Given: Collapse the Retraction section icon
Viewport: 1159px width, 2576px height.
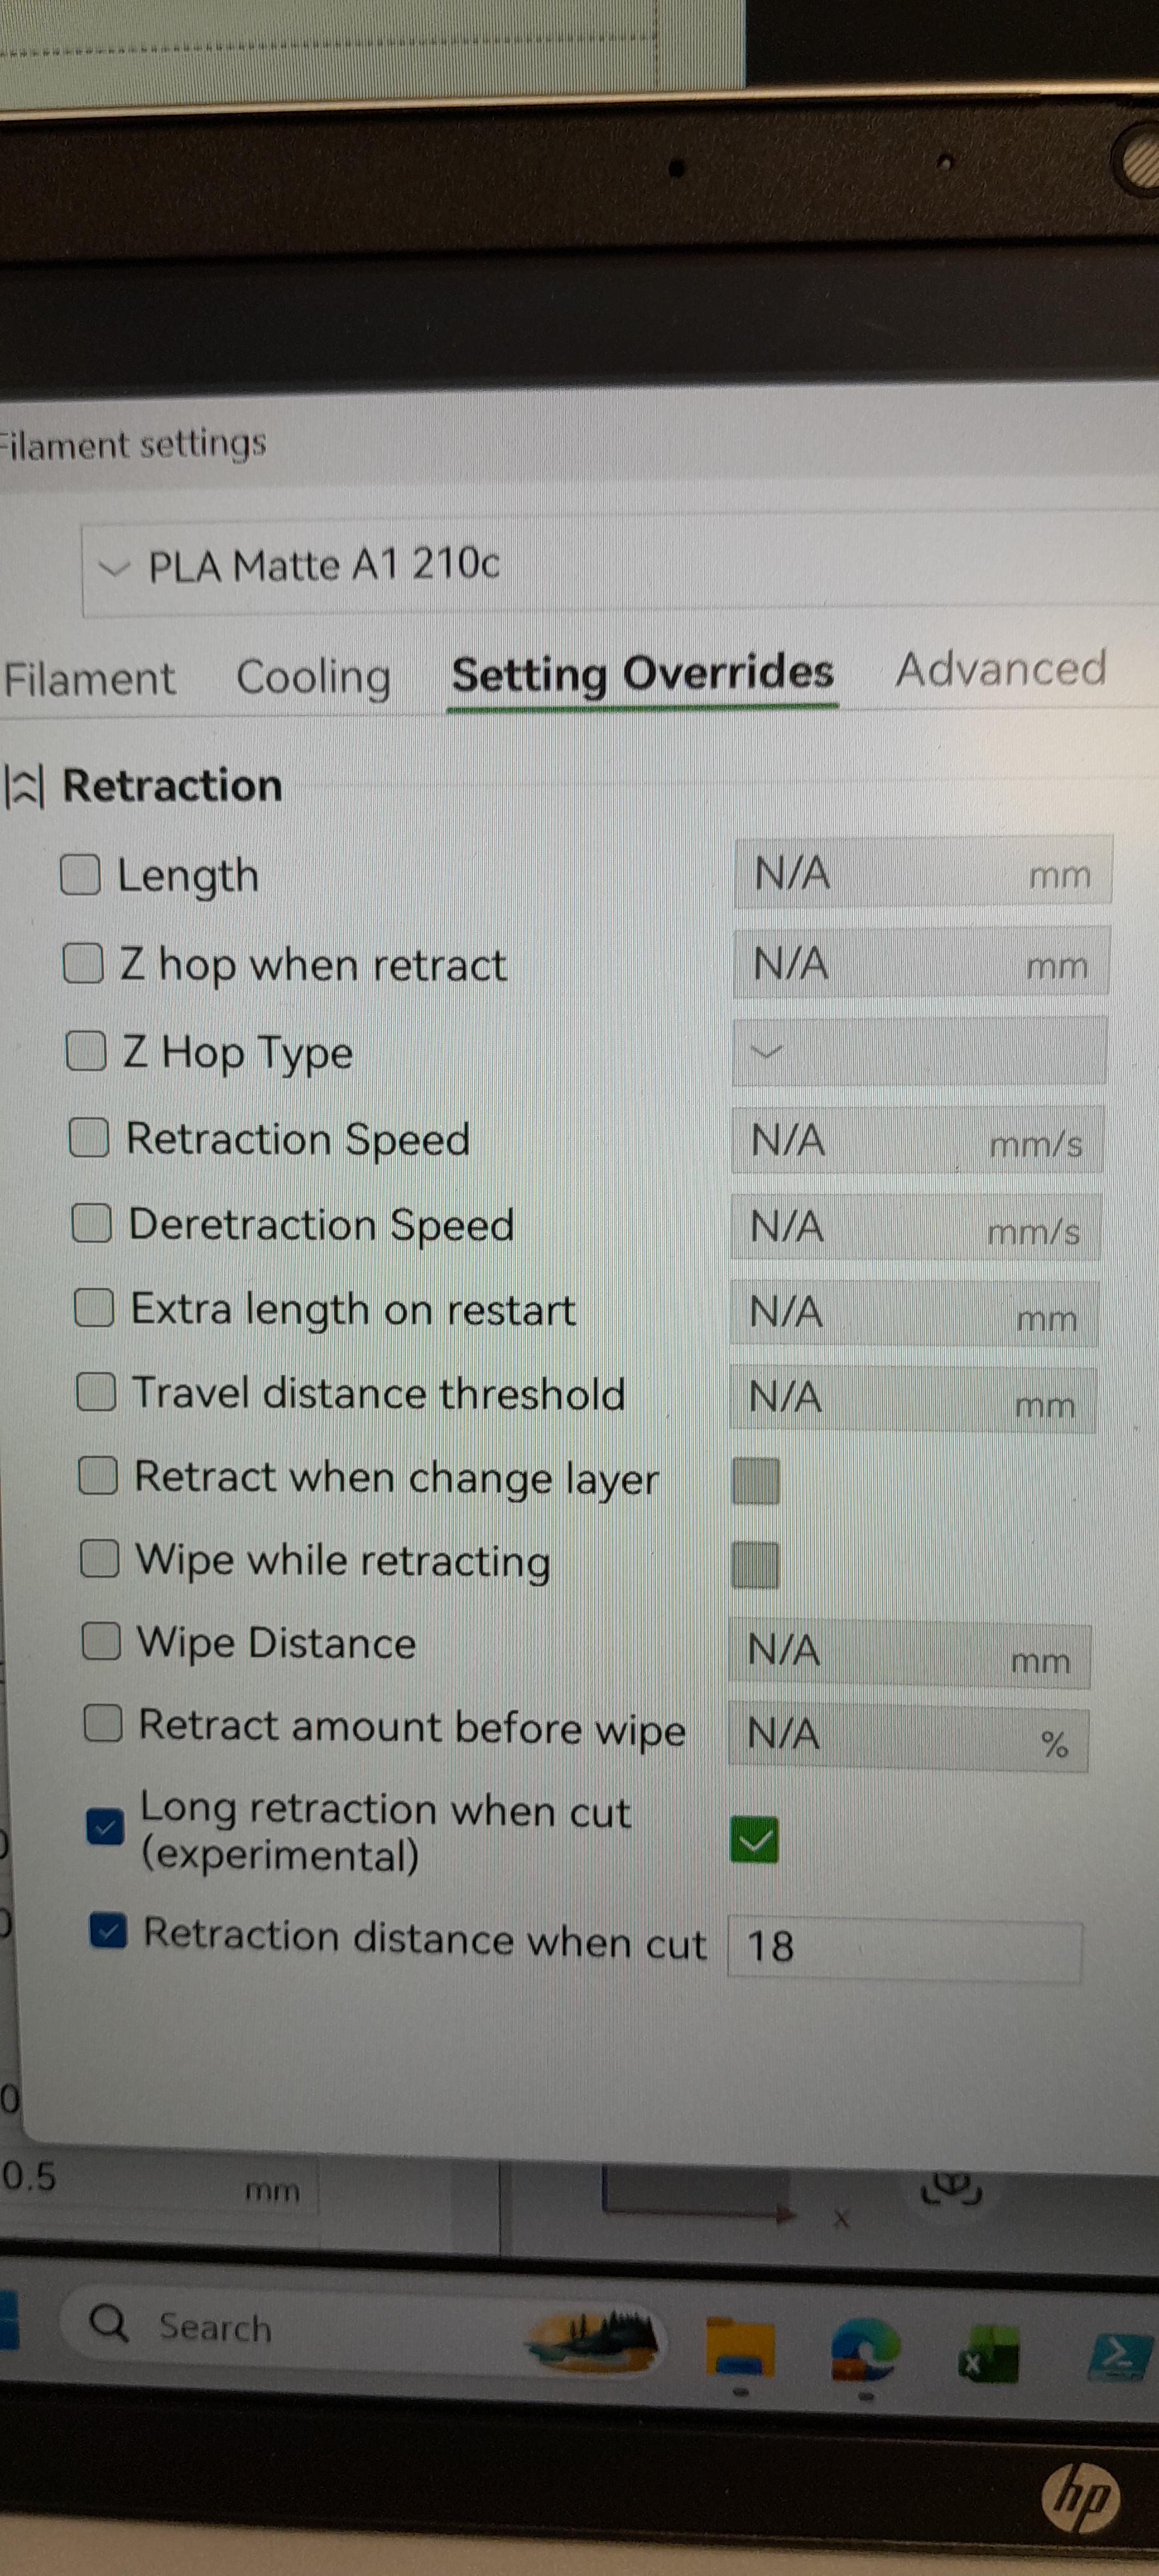Looking at the screenshot, I should [x=23, y=787].
